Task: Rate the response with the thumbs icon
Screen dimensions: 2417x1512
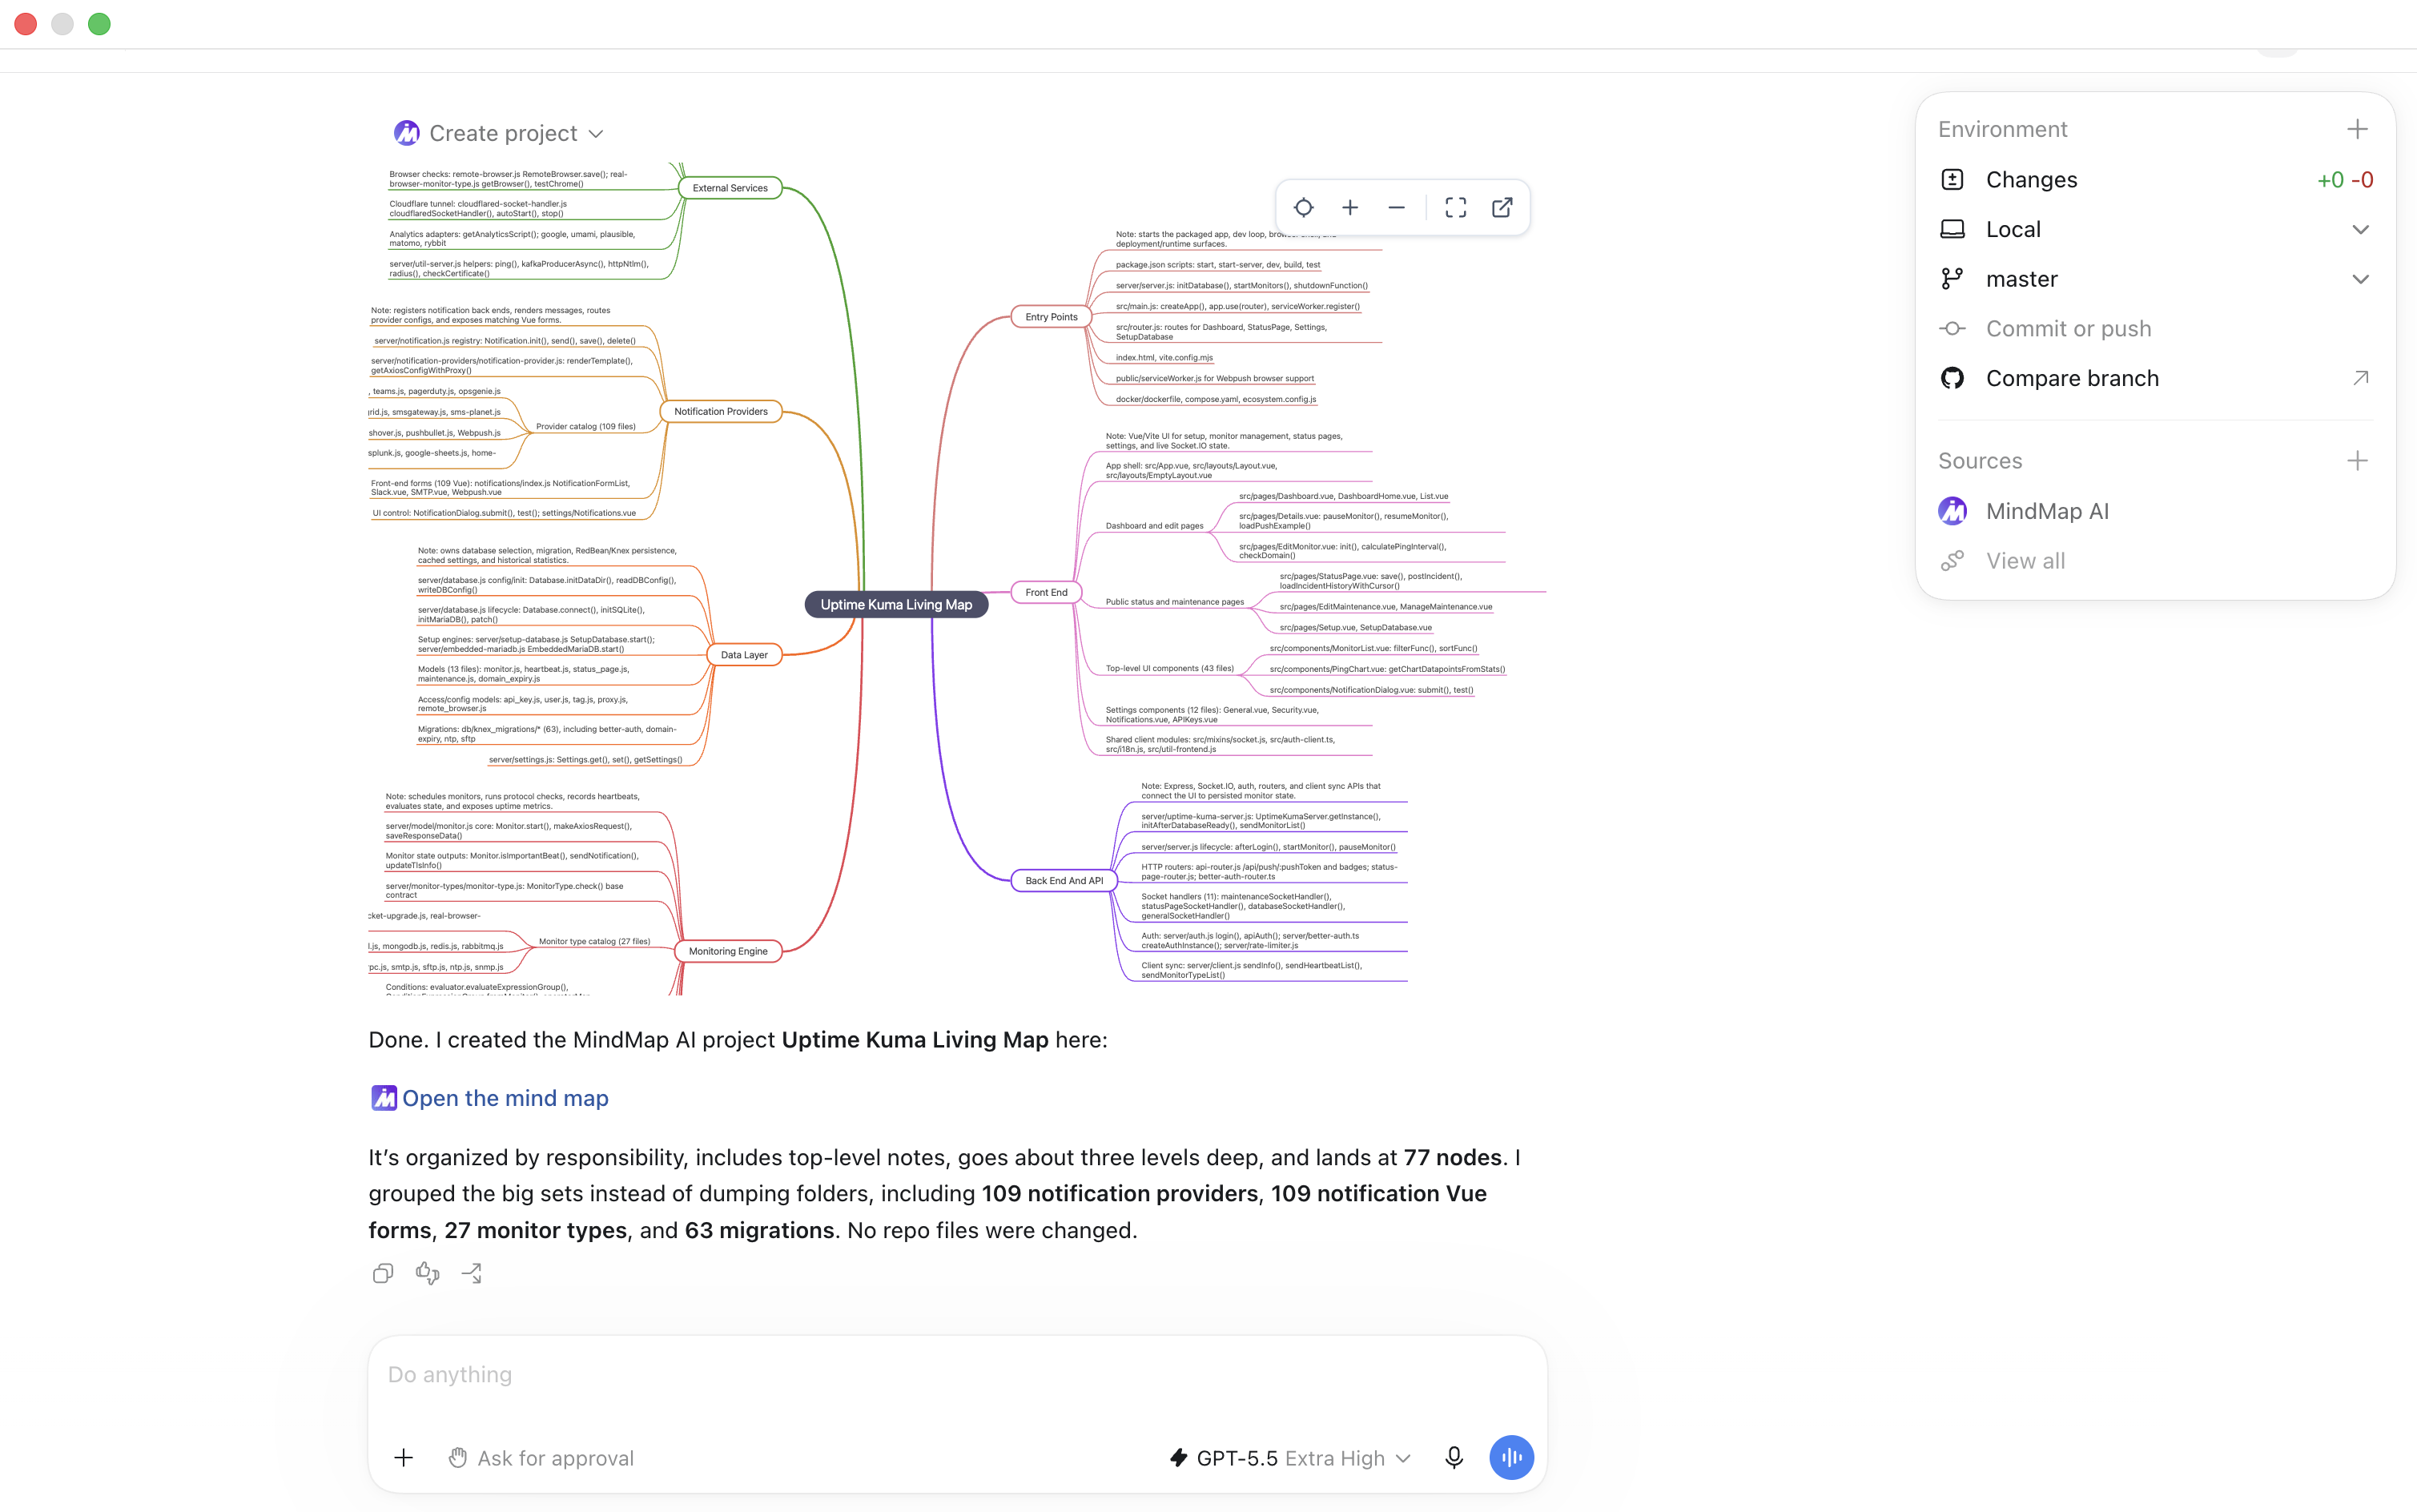Action: pos(427,1273)
